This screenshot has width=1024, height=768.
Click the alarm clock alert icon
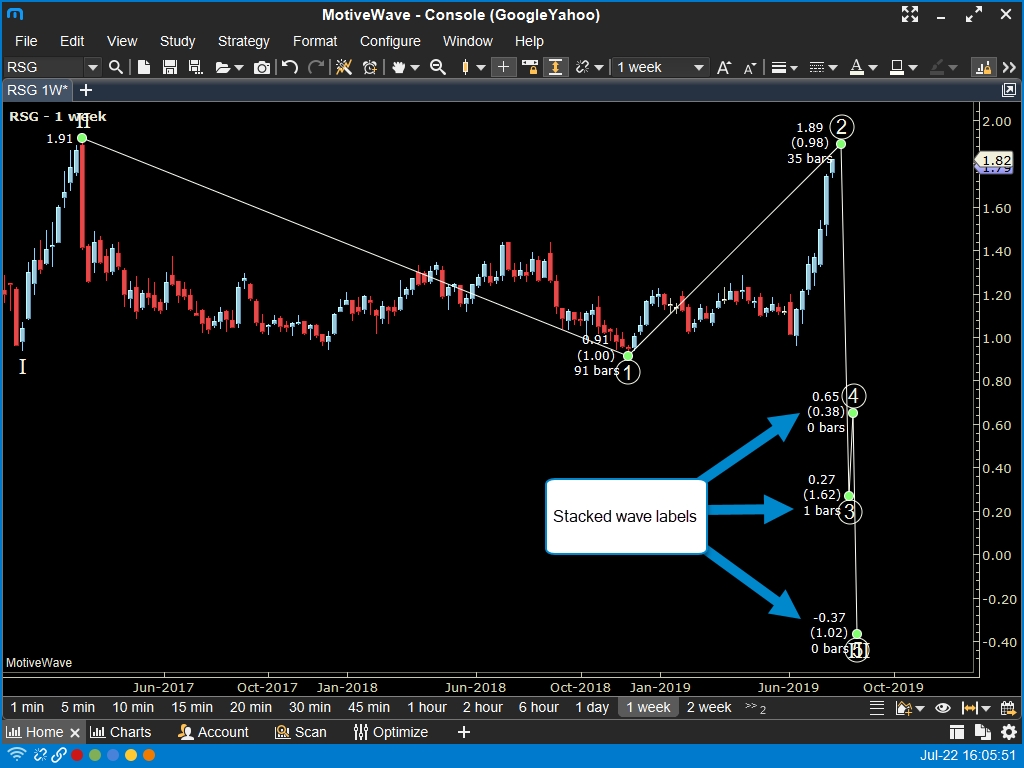(x=370, y=67)
